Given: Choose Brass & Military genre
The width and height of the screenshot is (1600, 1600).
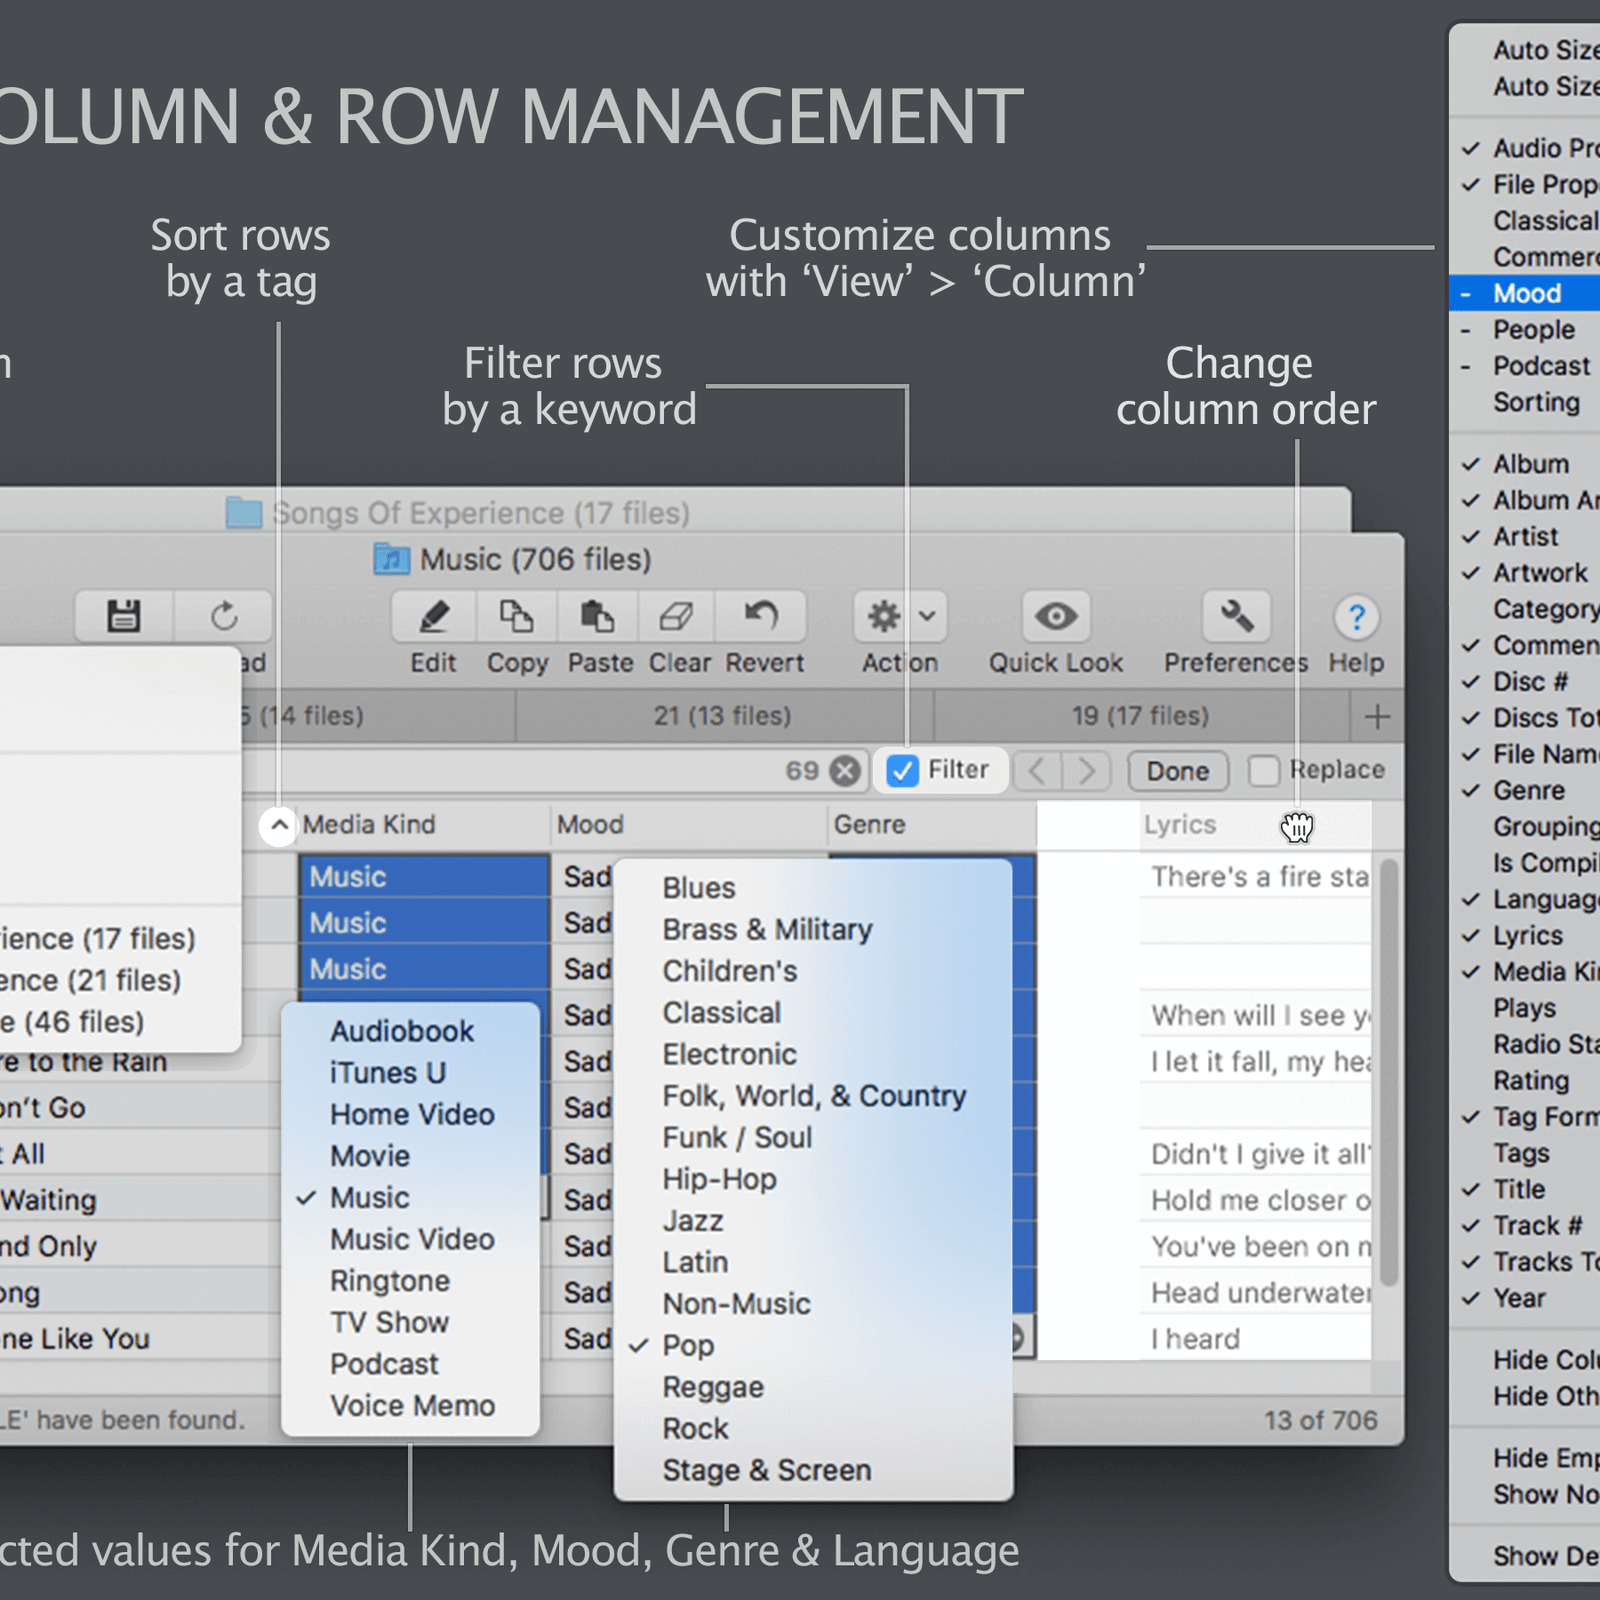Looking at the screenshot, I should pos(813,930).
